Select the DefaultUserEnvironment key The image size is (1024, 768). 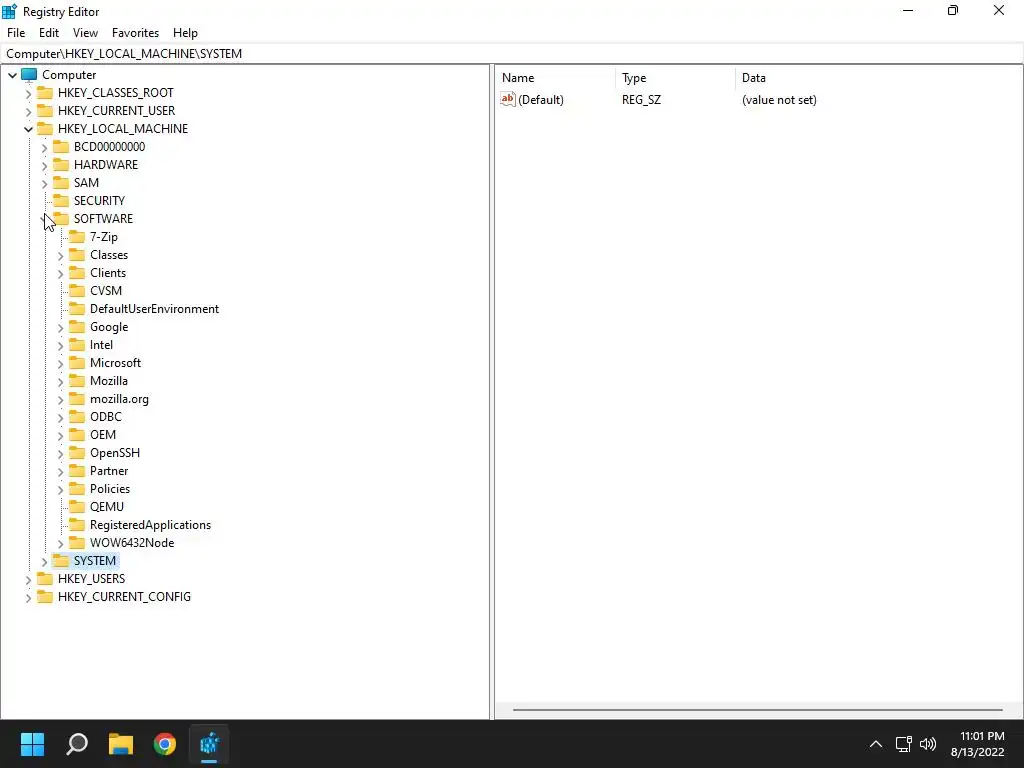click(154, 309)
